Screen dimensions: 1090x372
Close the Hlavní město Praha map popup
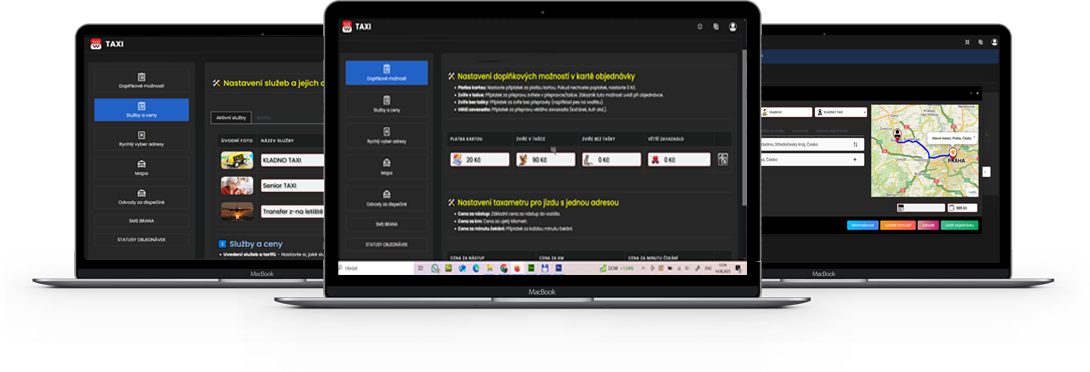pyautogui.click(x=973, y=138)
